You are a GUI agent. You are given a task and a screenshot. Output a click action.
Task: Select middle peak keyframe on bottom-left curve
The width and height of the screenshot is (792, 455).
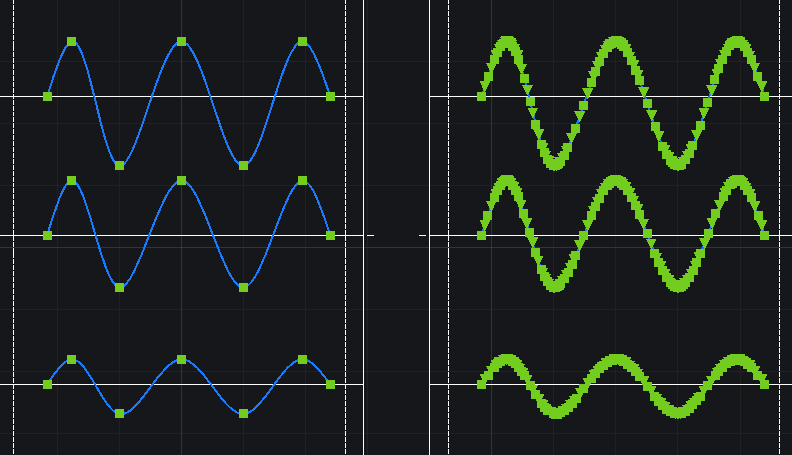(181, 359)
